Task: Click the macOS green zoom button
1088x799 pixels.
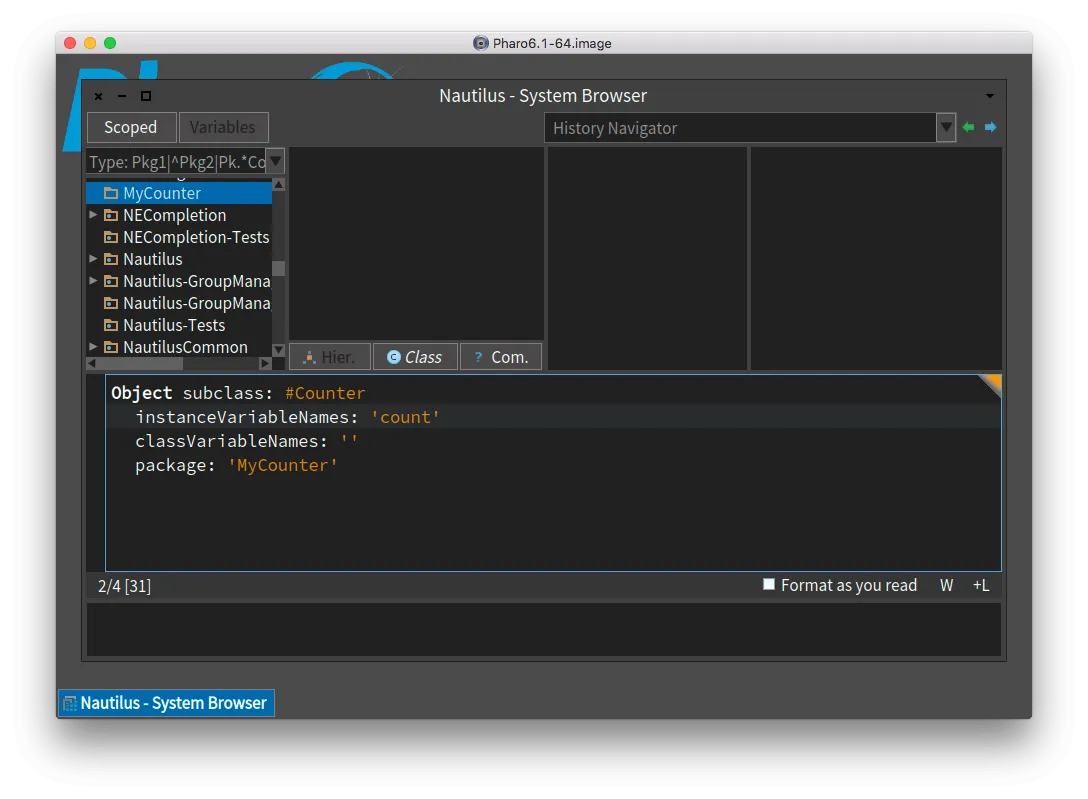Action: [110, 43]
